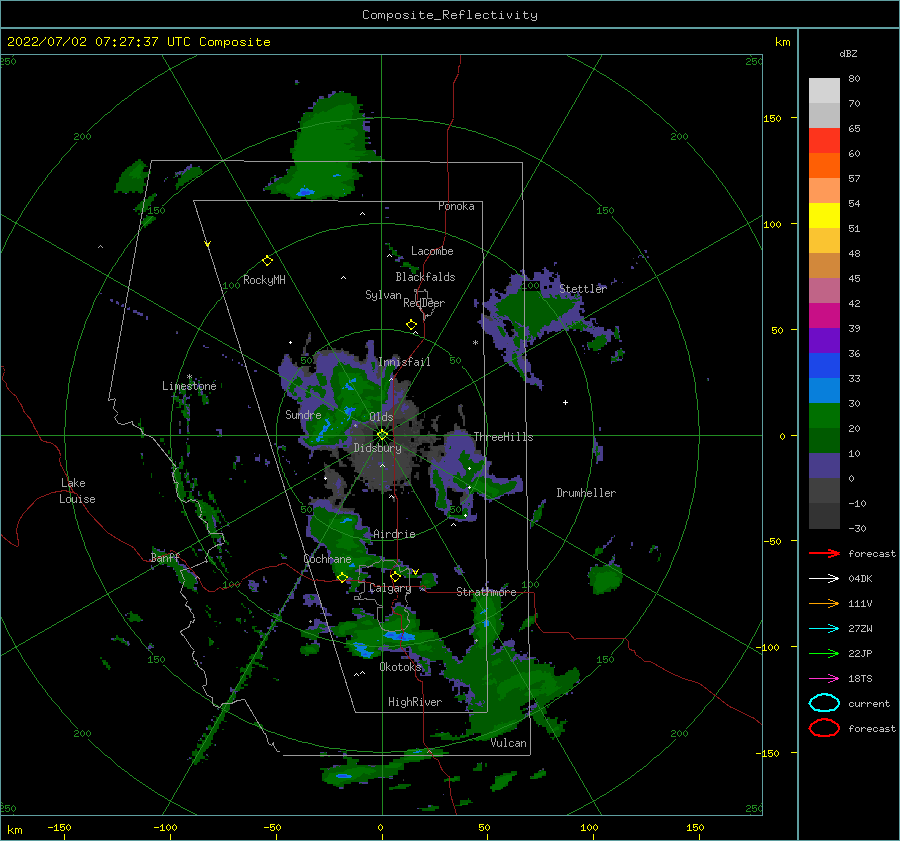
Task: Click the Cochrane town label
Action: pyautogui.click(x=327, y=559)
